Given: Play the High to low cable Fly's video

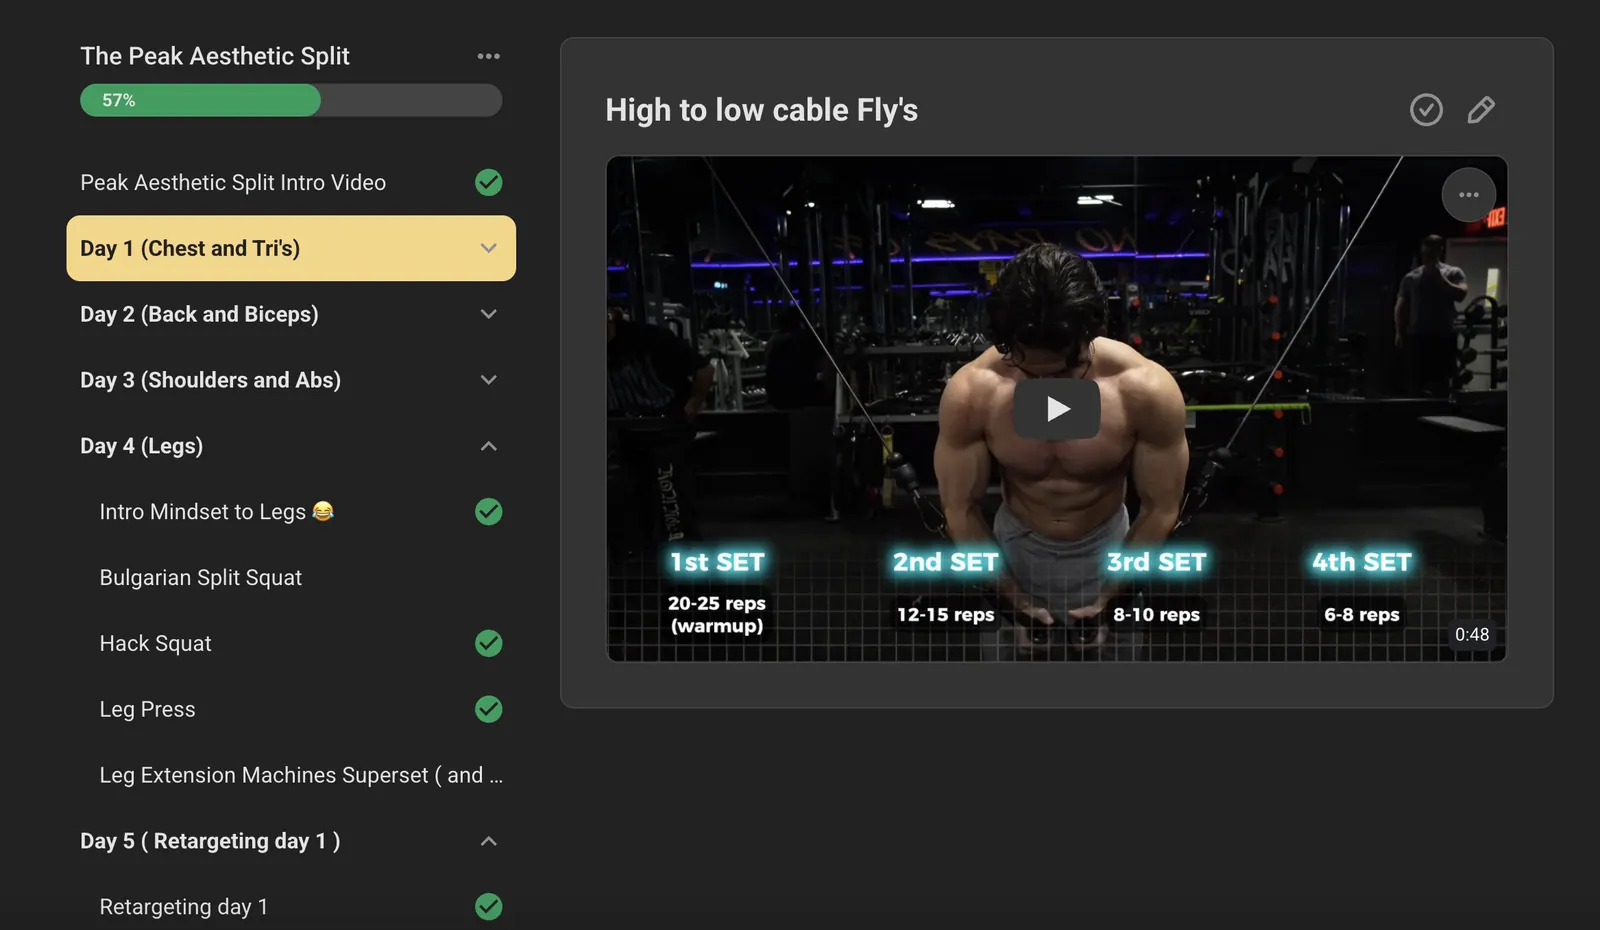Looking at the screenshot, I should tap(1057, 408).
